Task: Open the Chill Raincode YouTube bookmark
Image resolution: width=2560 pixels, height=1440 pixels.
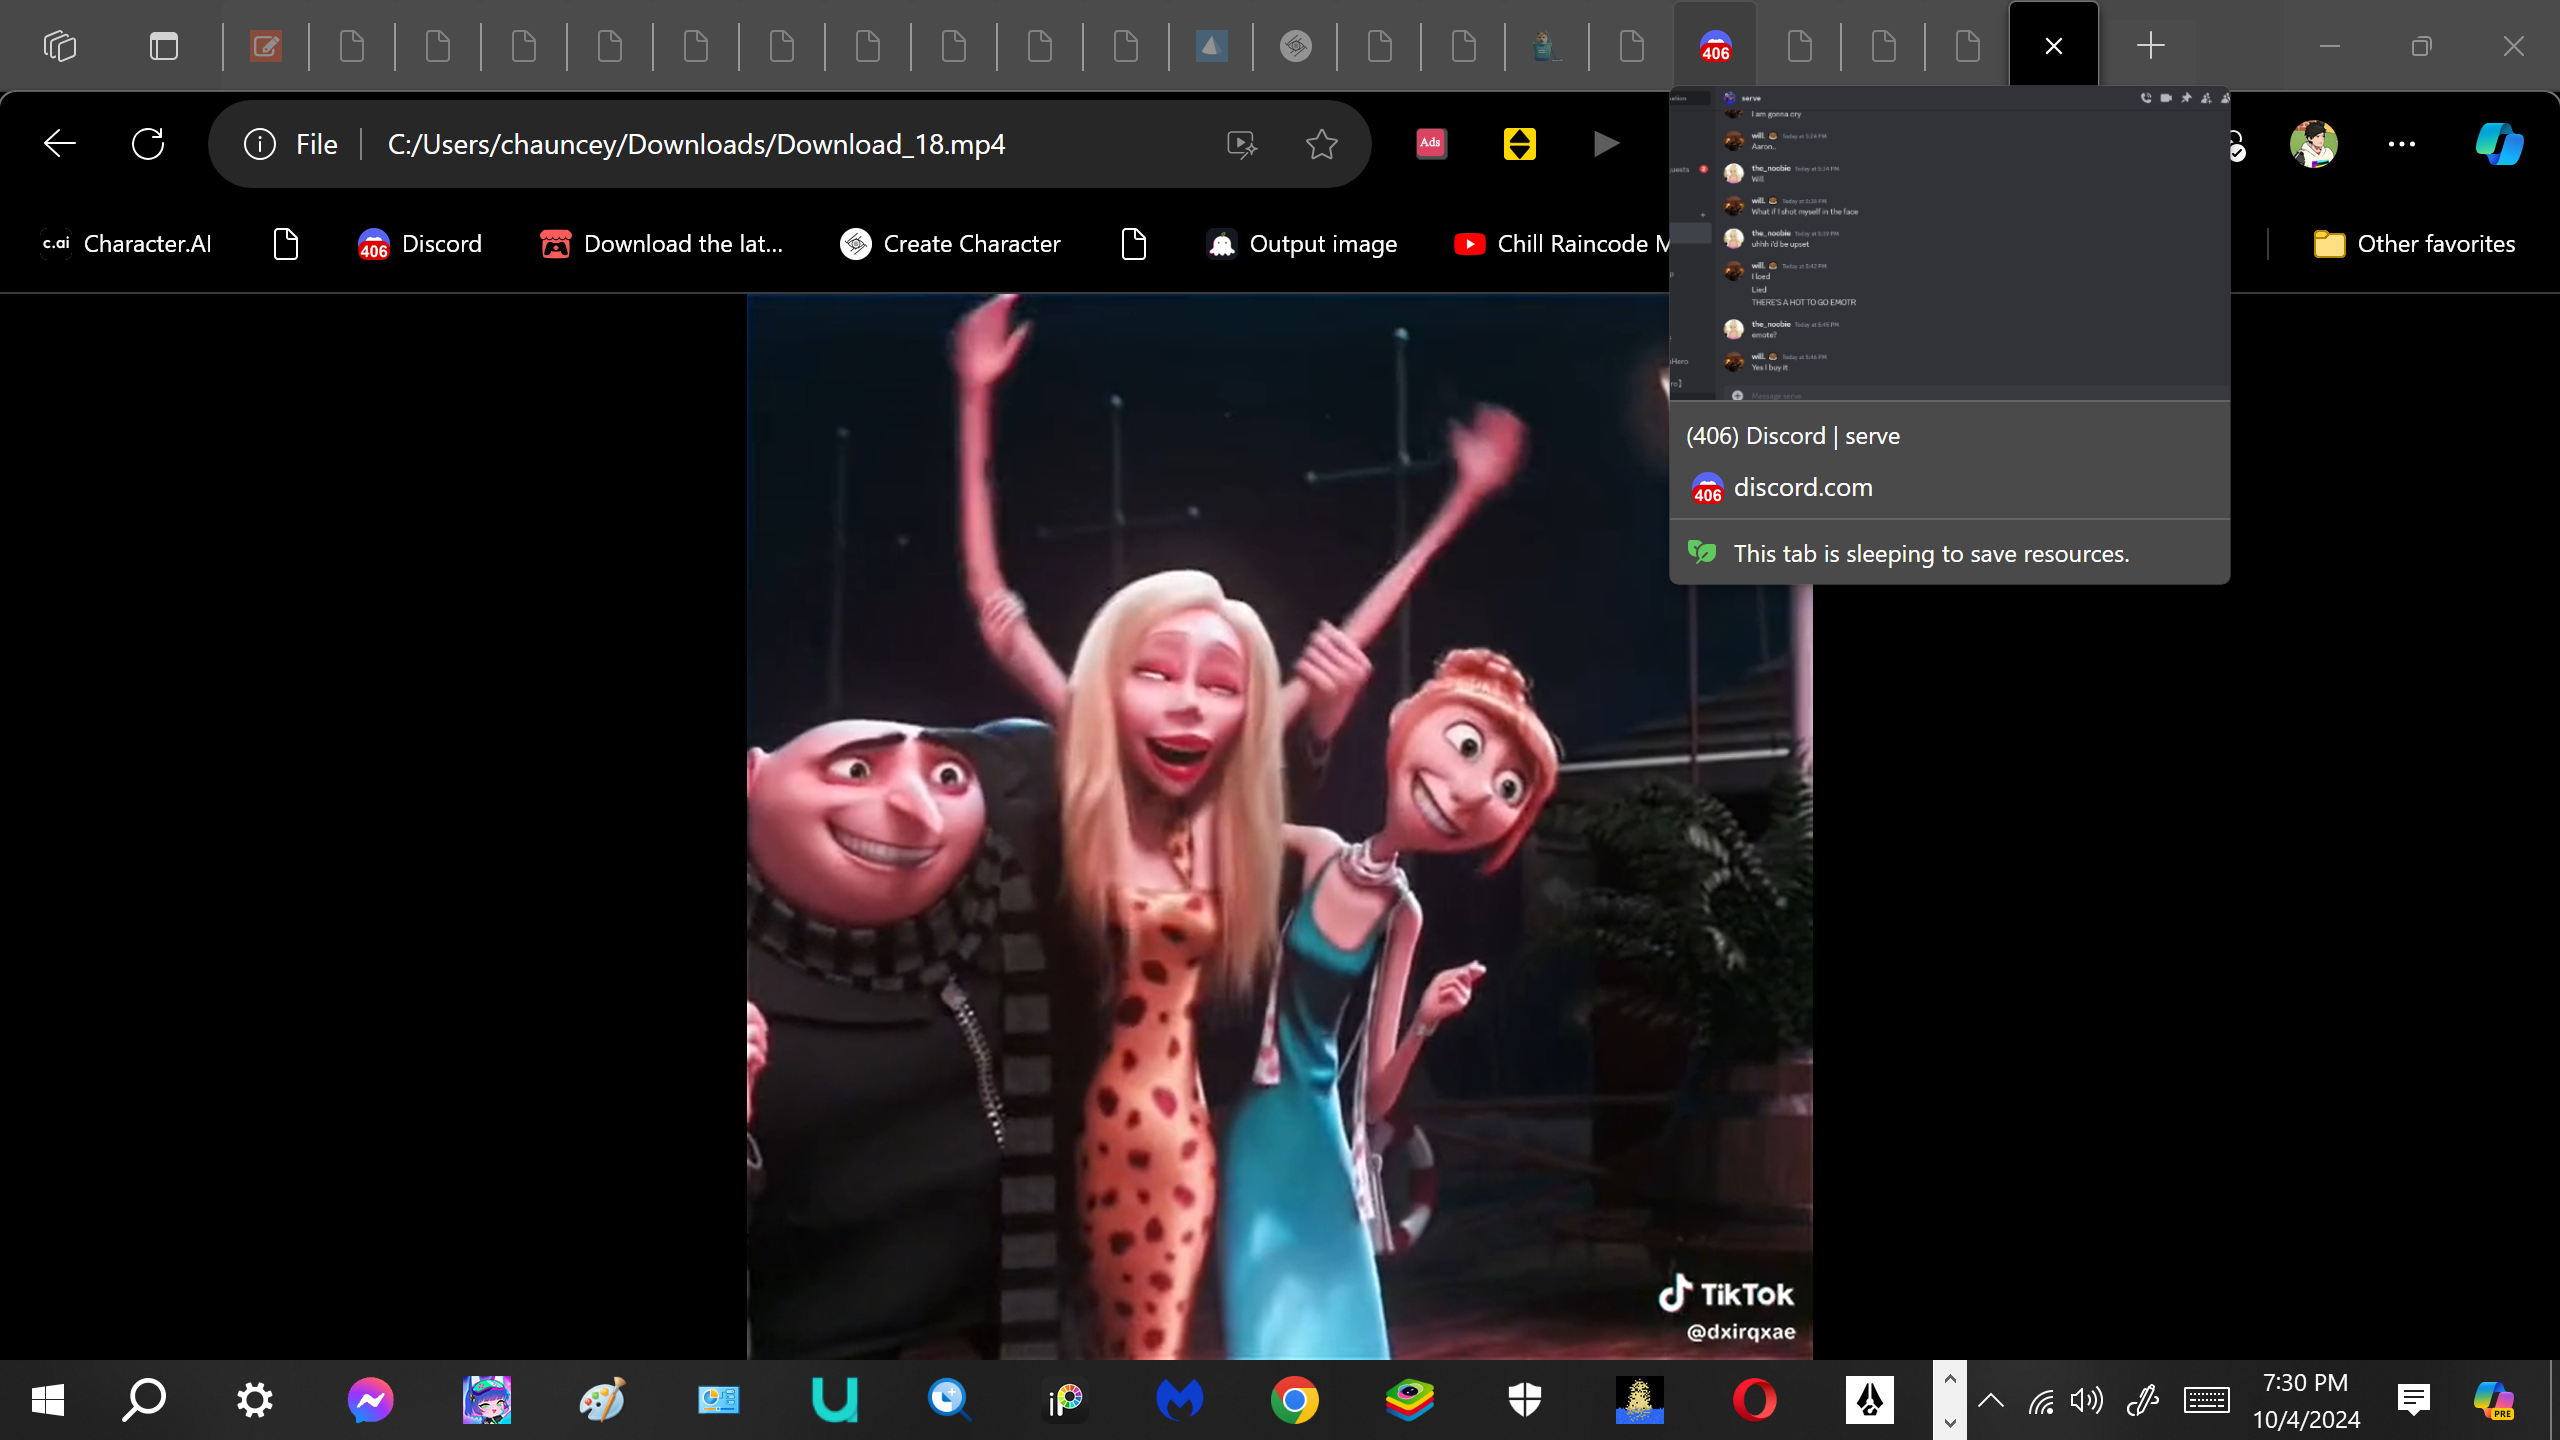Action: click(x=1560, y=244)
